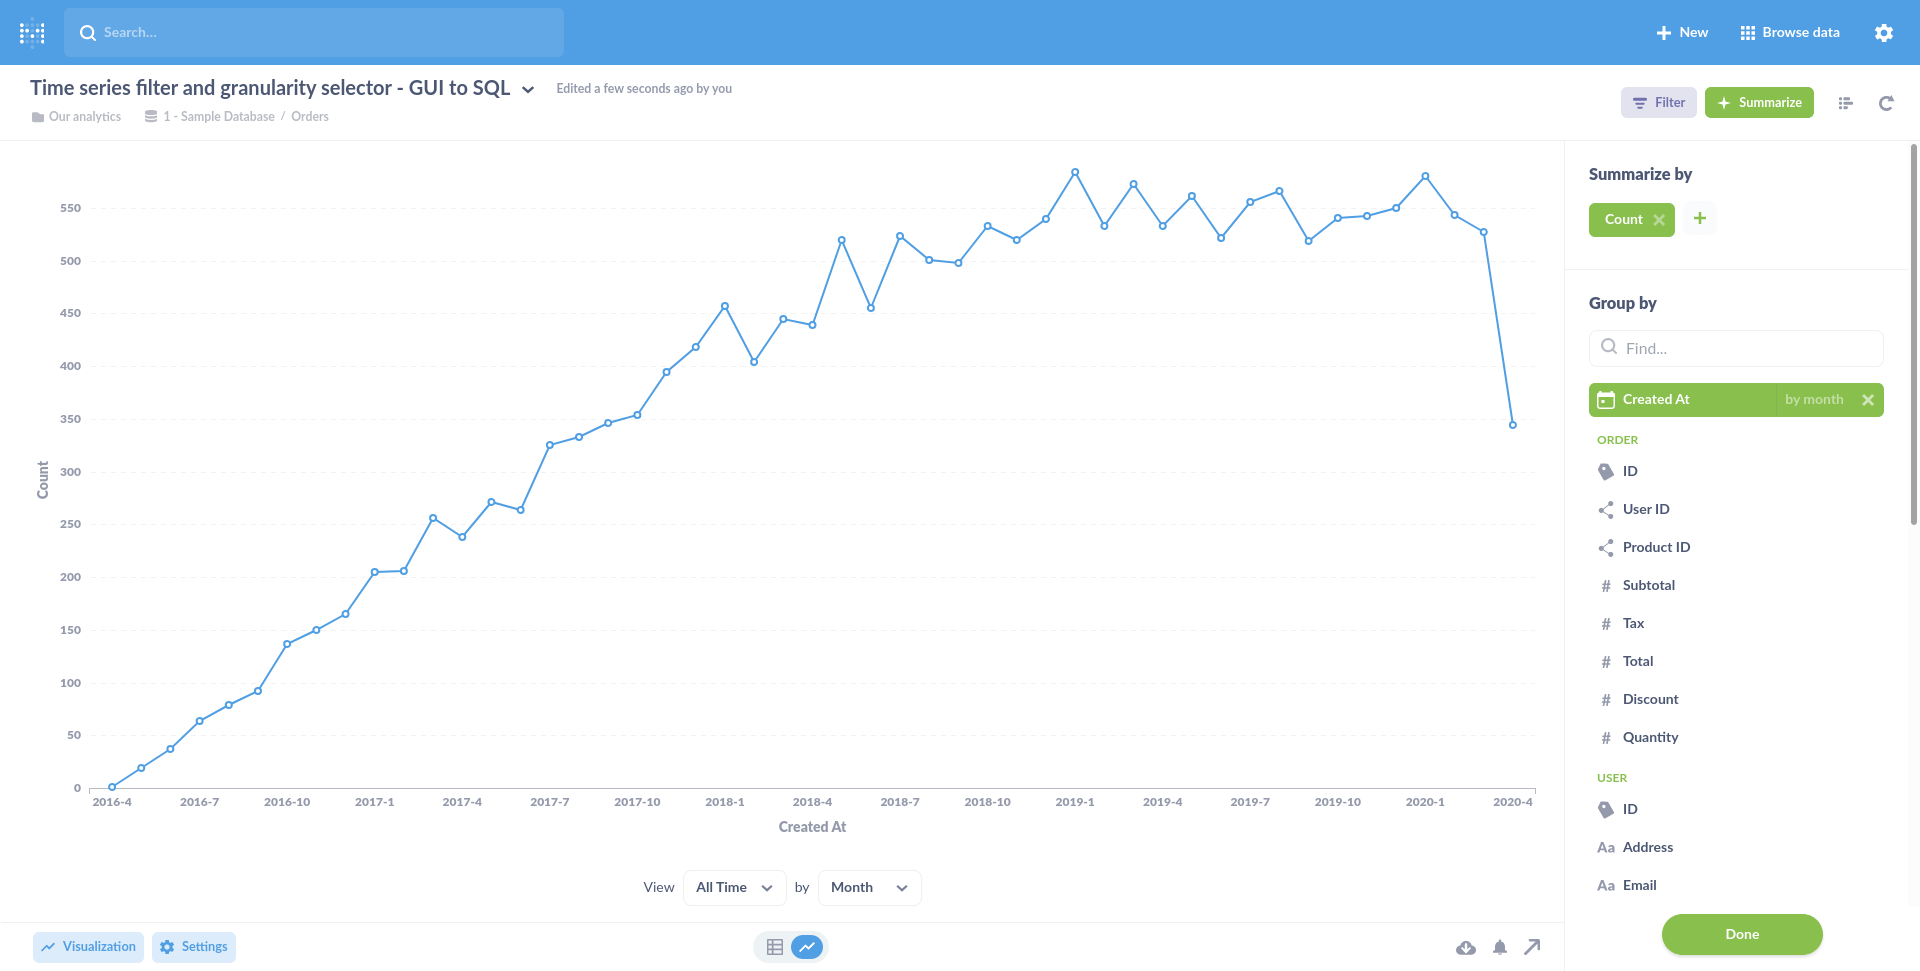
Task: Expand the question title menu chevron
Action: coord(528,90)
